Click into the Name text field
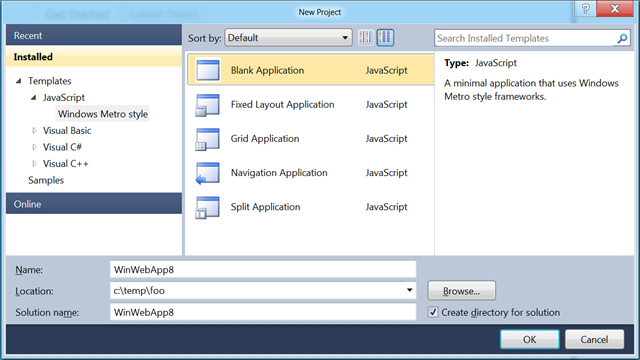The image size is (640, 360). click(x=263, y=269)
